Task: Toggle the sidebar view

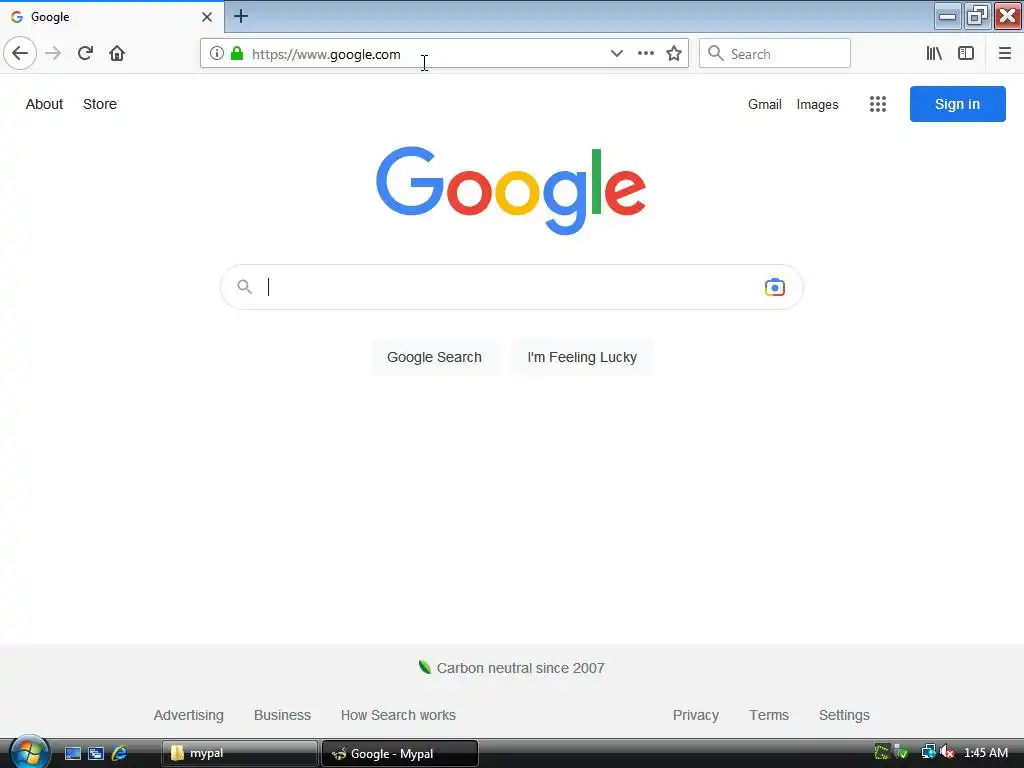Action: coord(966,54)
